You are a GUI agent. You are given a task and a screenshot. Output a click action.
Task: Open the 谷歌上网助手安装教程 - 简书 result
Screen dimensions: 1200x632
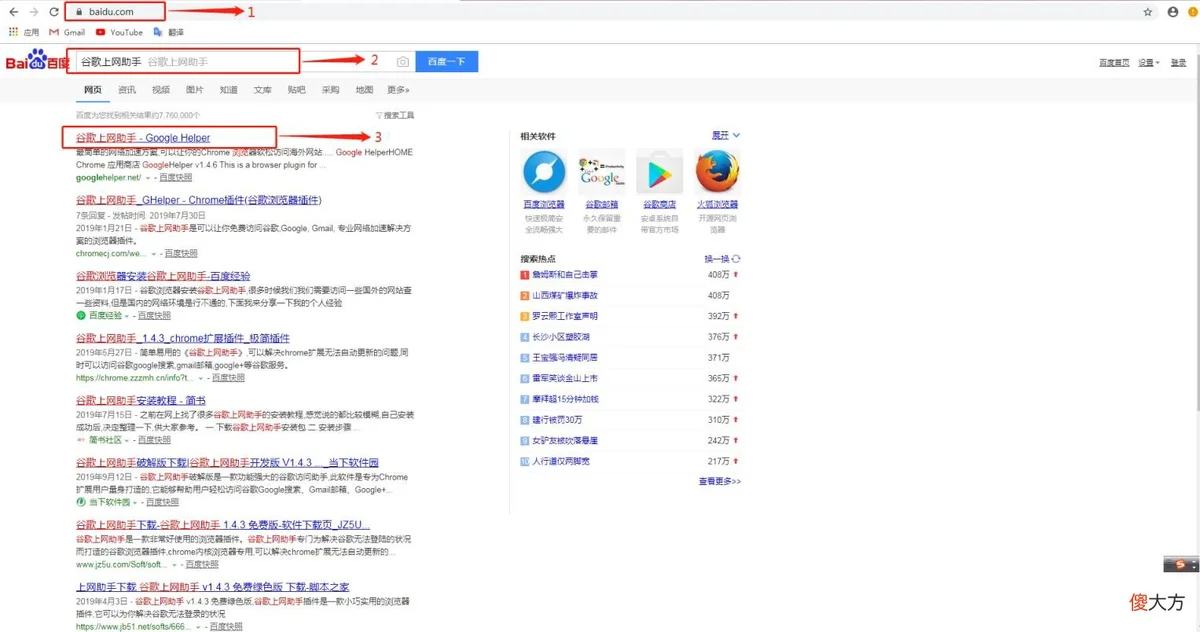(x=142, y=400)
